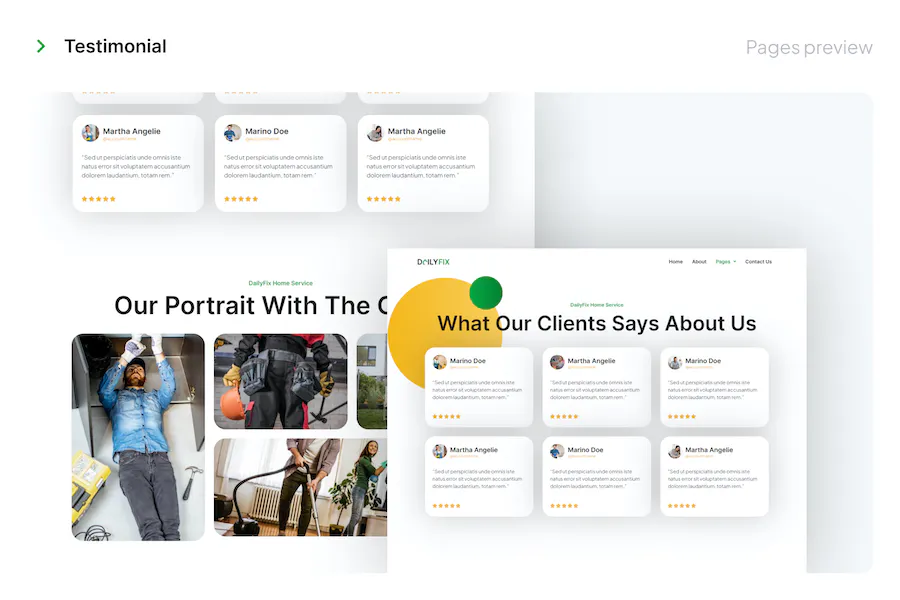Click Marino Doe avatar in upper testimonial row
The image size is (900, 600).
(232, 133)
